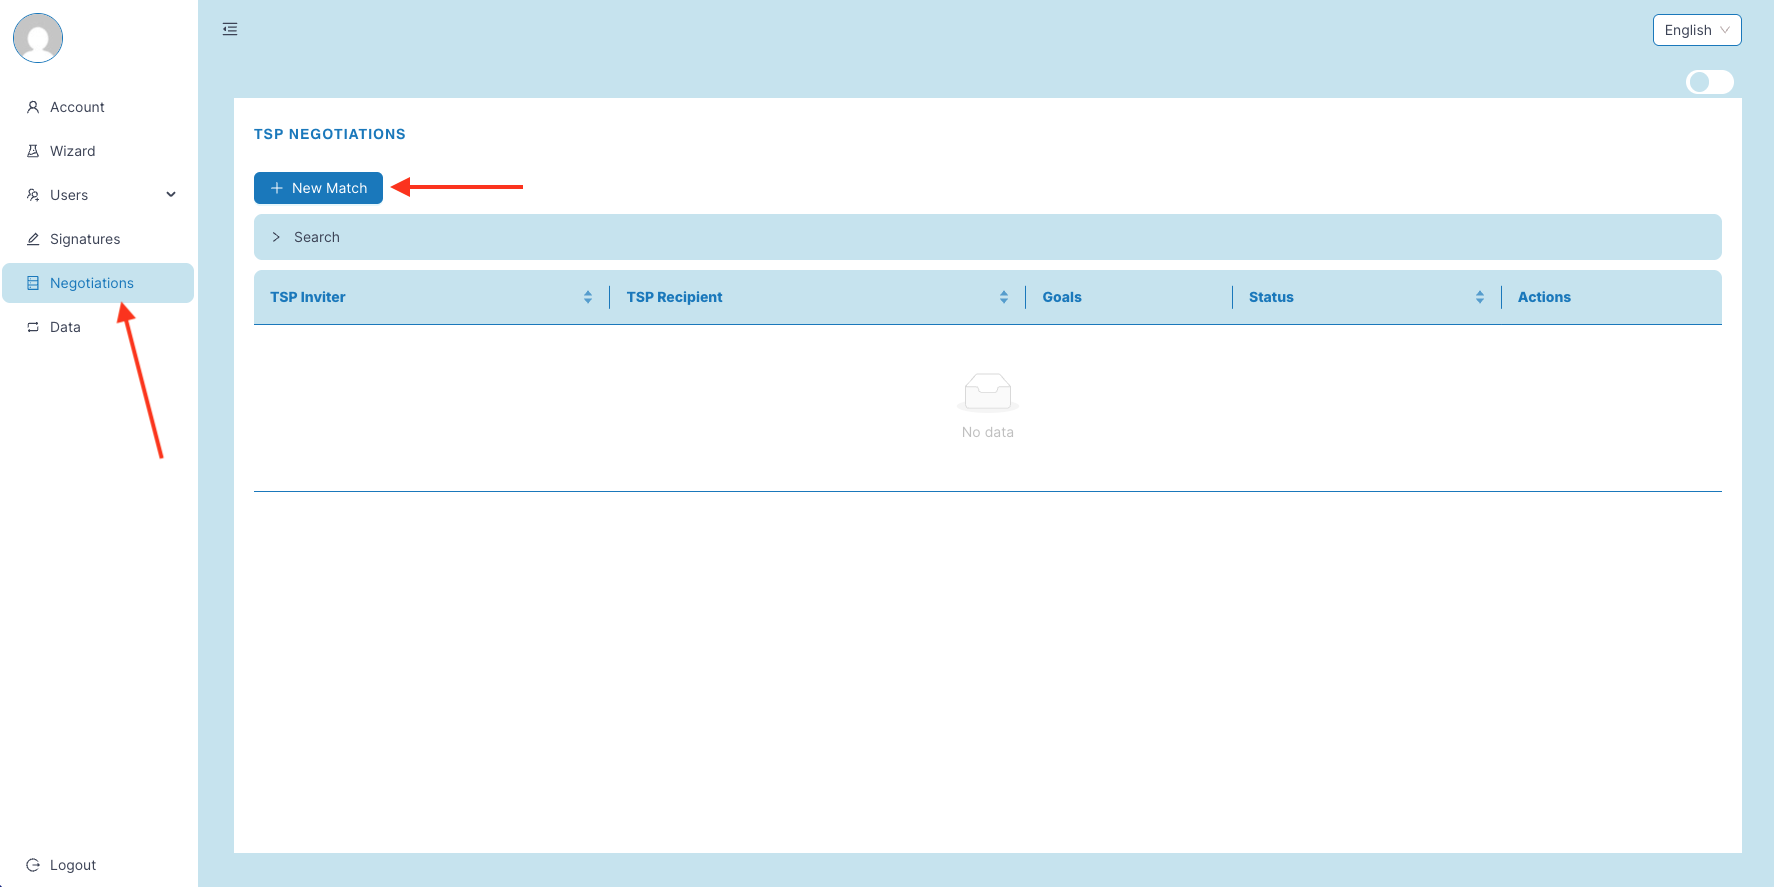Click the TSP Inviter column header

[432, 297]
